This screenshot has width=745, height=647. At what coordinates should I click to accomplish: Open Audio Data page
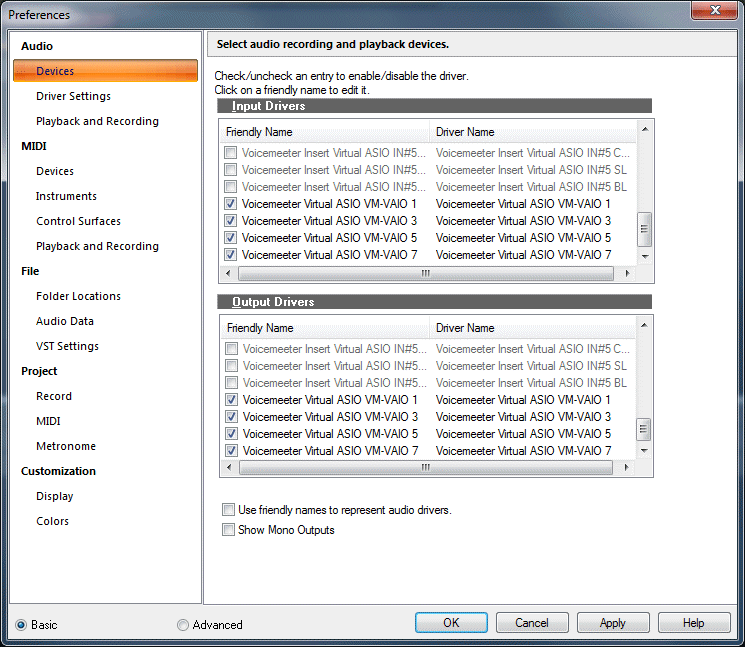(65, 321)
